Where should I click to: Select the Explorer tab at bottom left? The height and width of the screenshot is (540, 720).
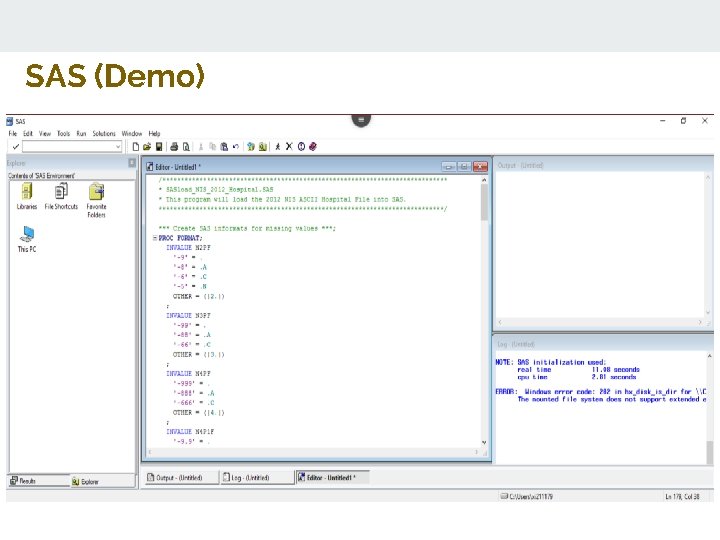click(103, 482)
